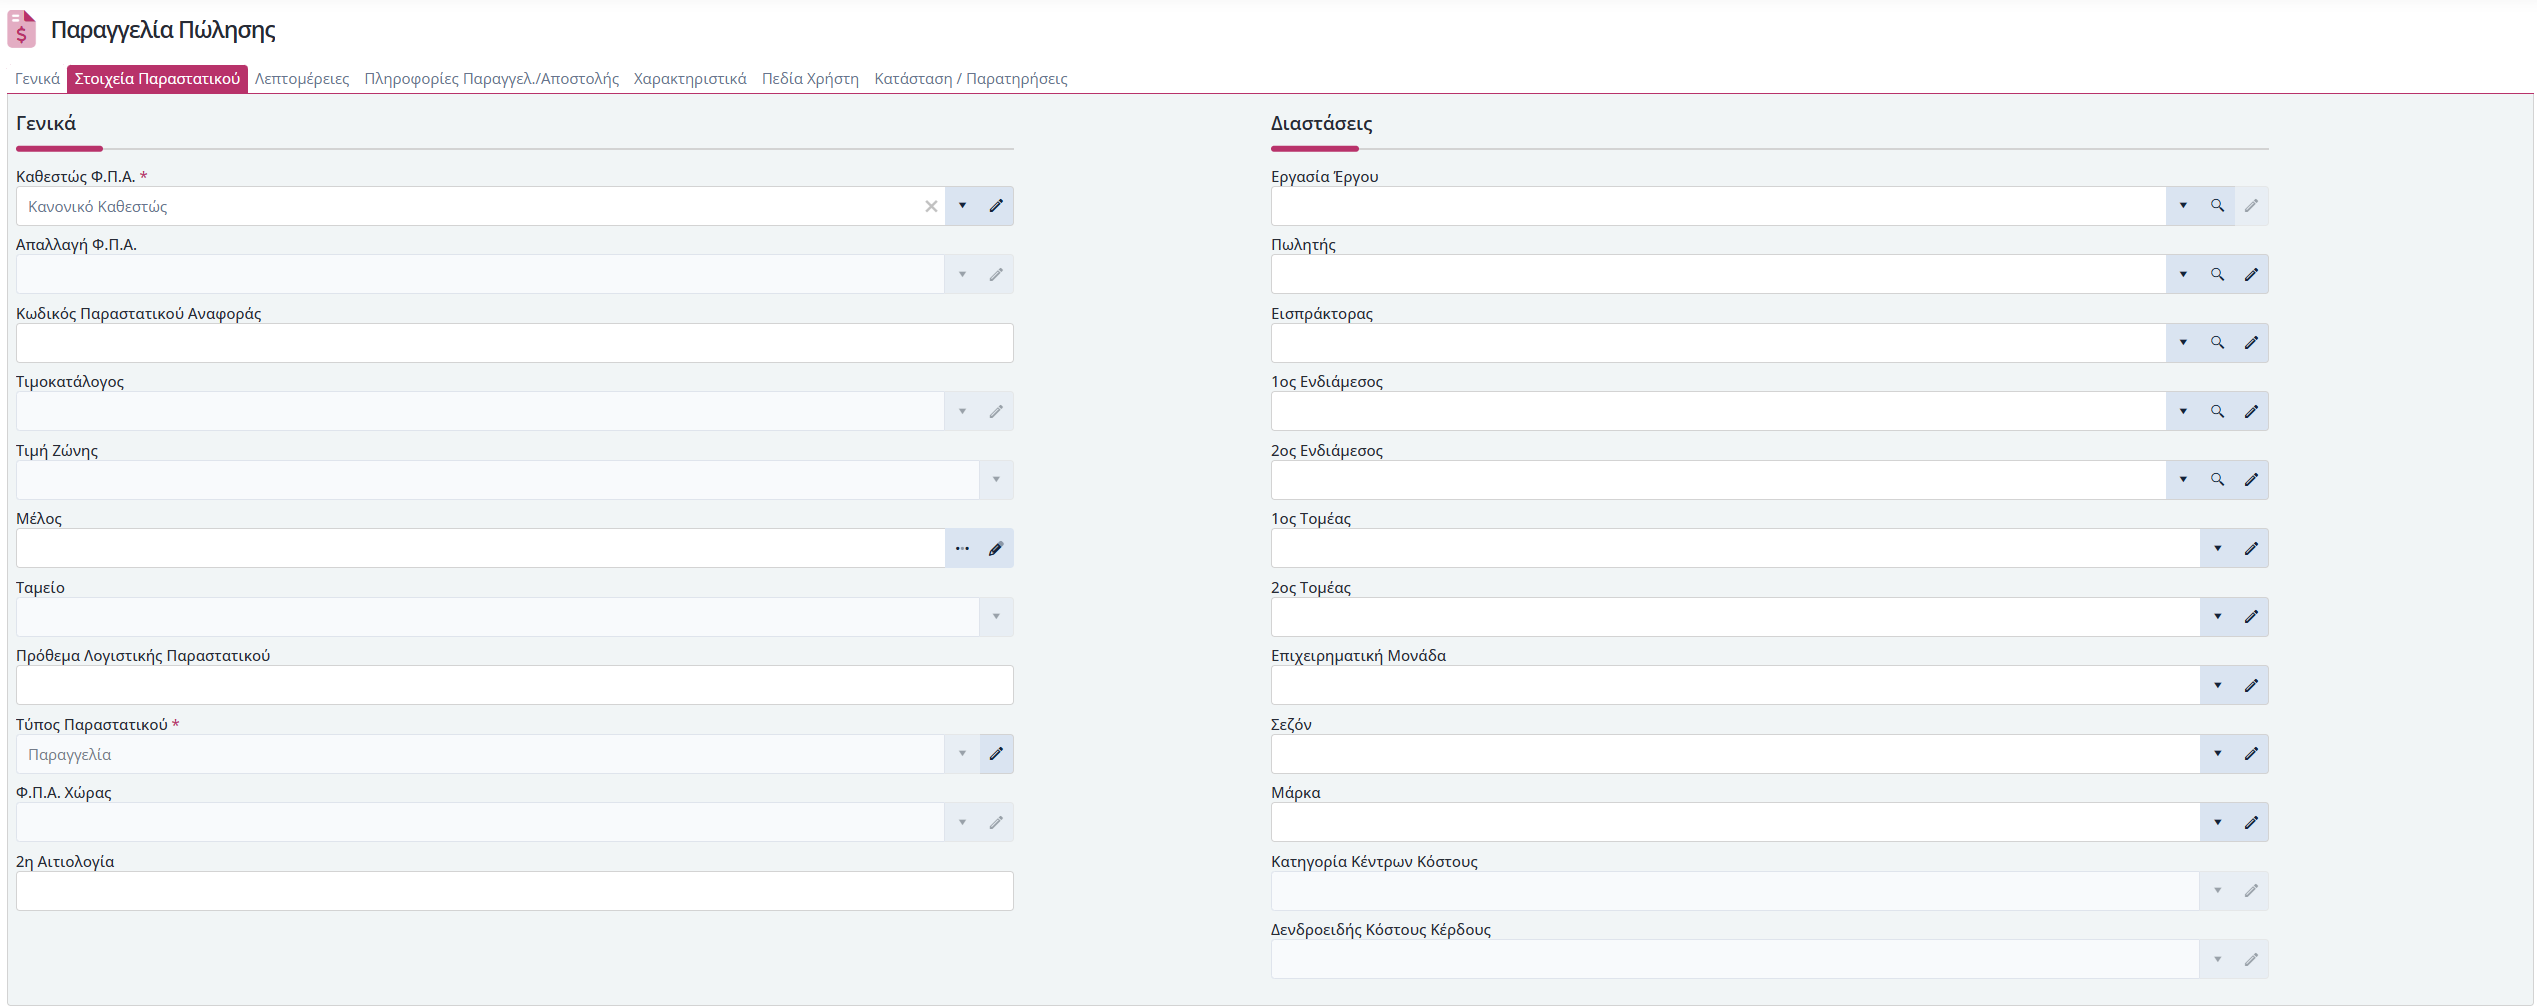Expand the 1ος Τομέας dropdown
2537x1006 pixels.
click(2217, 548)
